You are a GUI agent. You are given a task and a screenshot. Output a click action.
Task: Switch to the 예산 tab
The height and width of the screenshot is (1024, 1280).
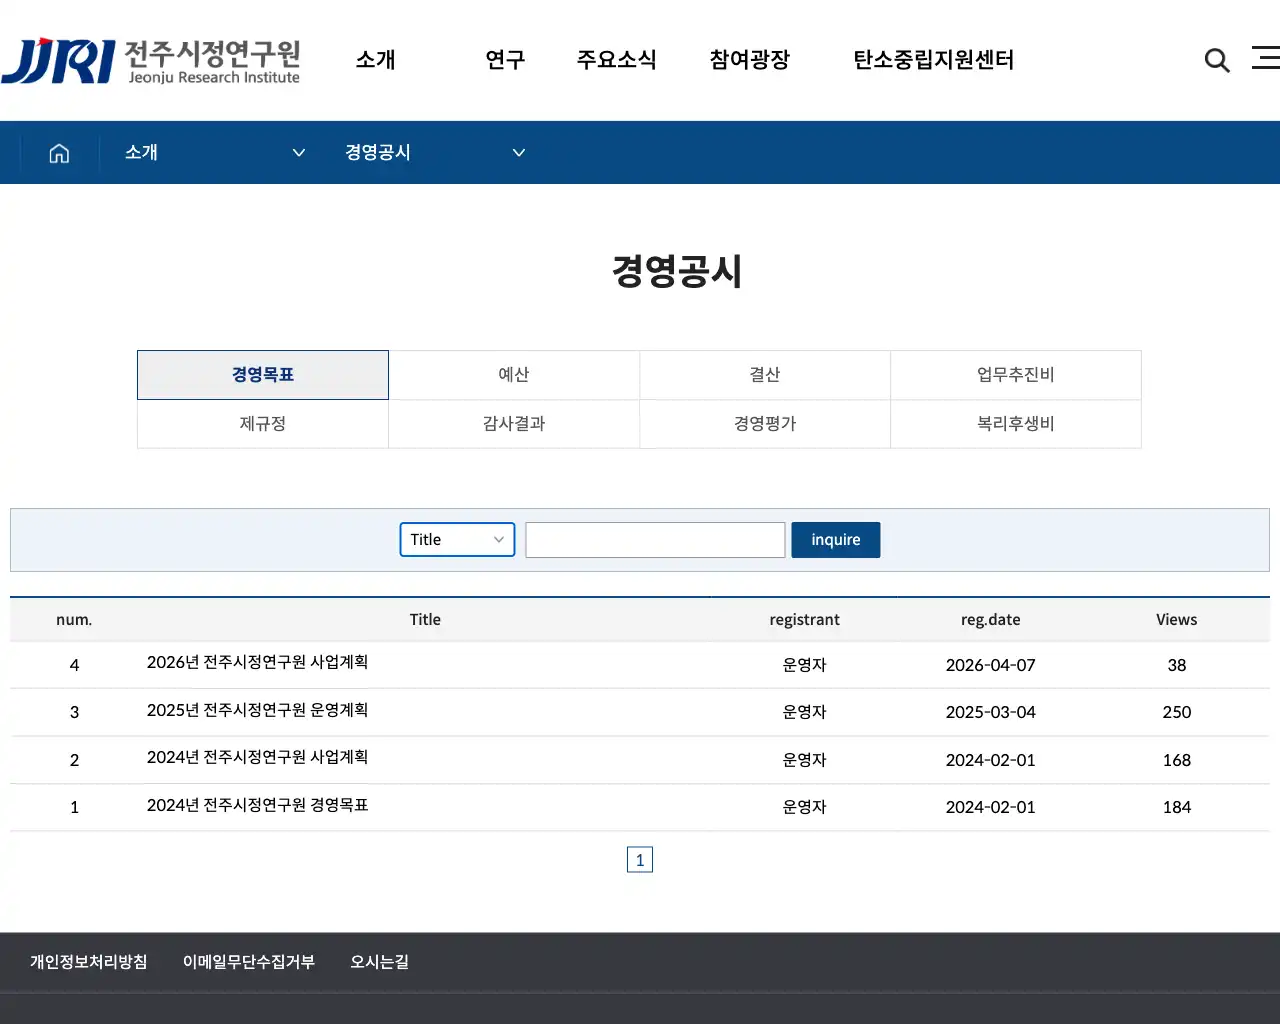(514, 375)
